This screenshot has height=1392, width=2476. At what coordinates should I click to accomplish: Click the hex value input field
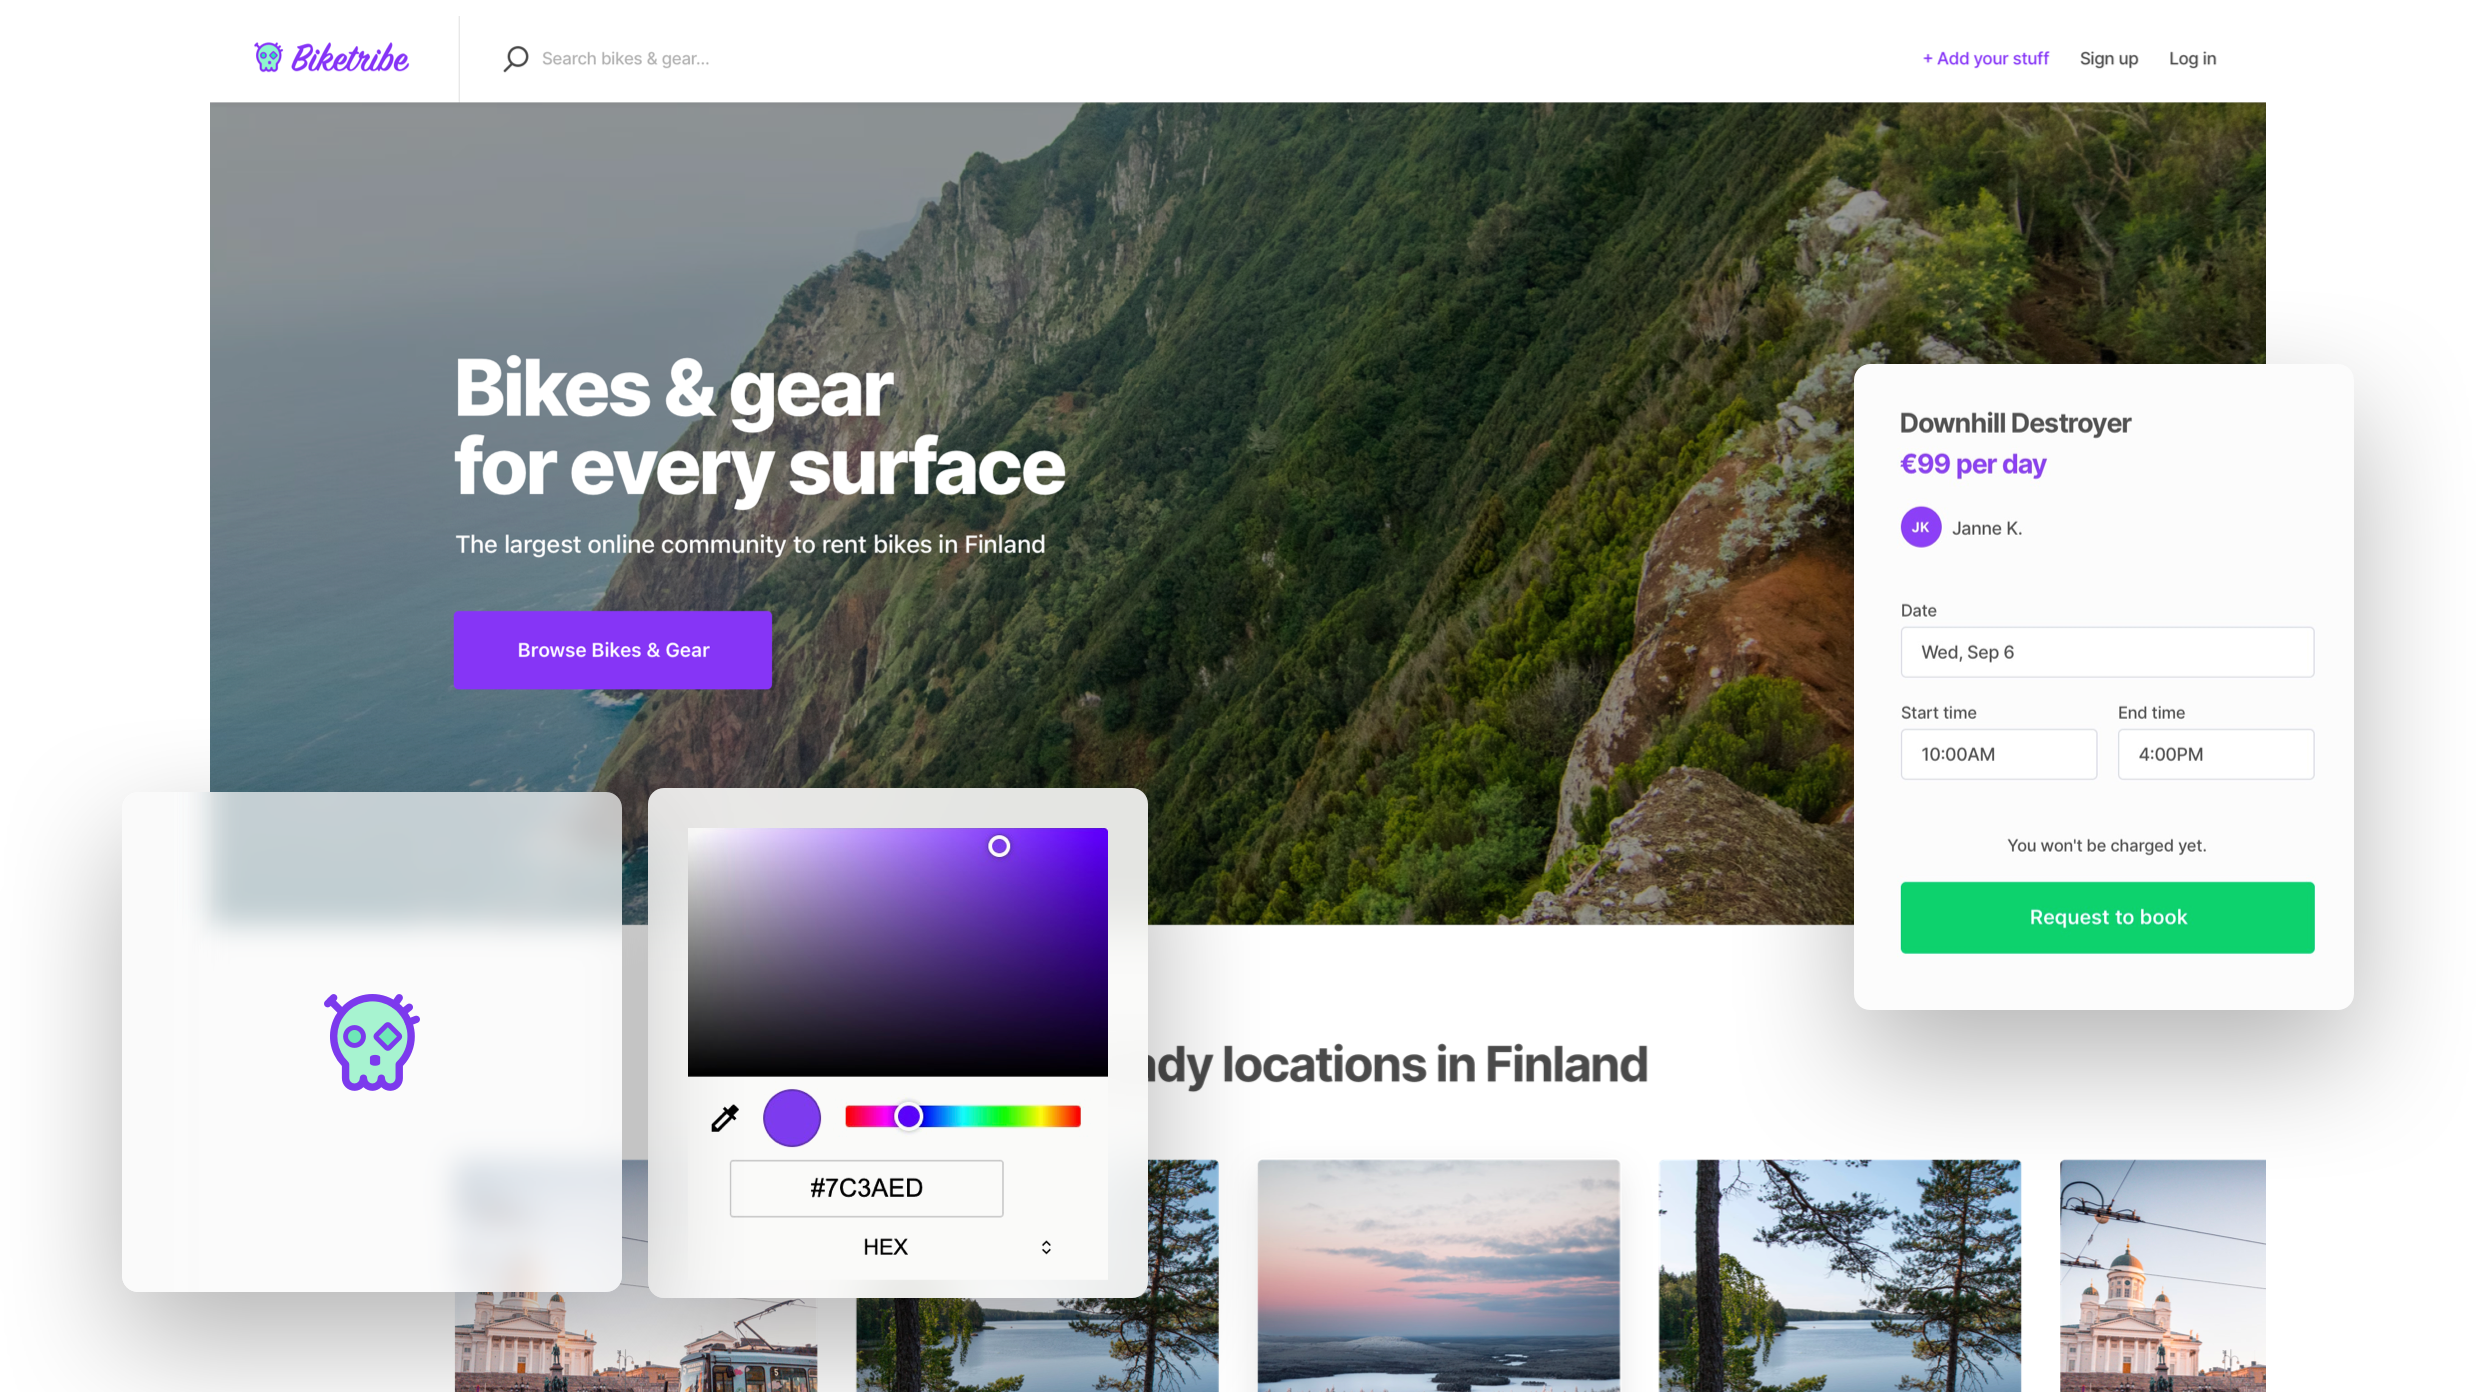(866, 1188)
